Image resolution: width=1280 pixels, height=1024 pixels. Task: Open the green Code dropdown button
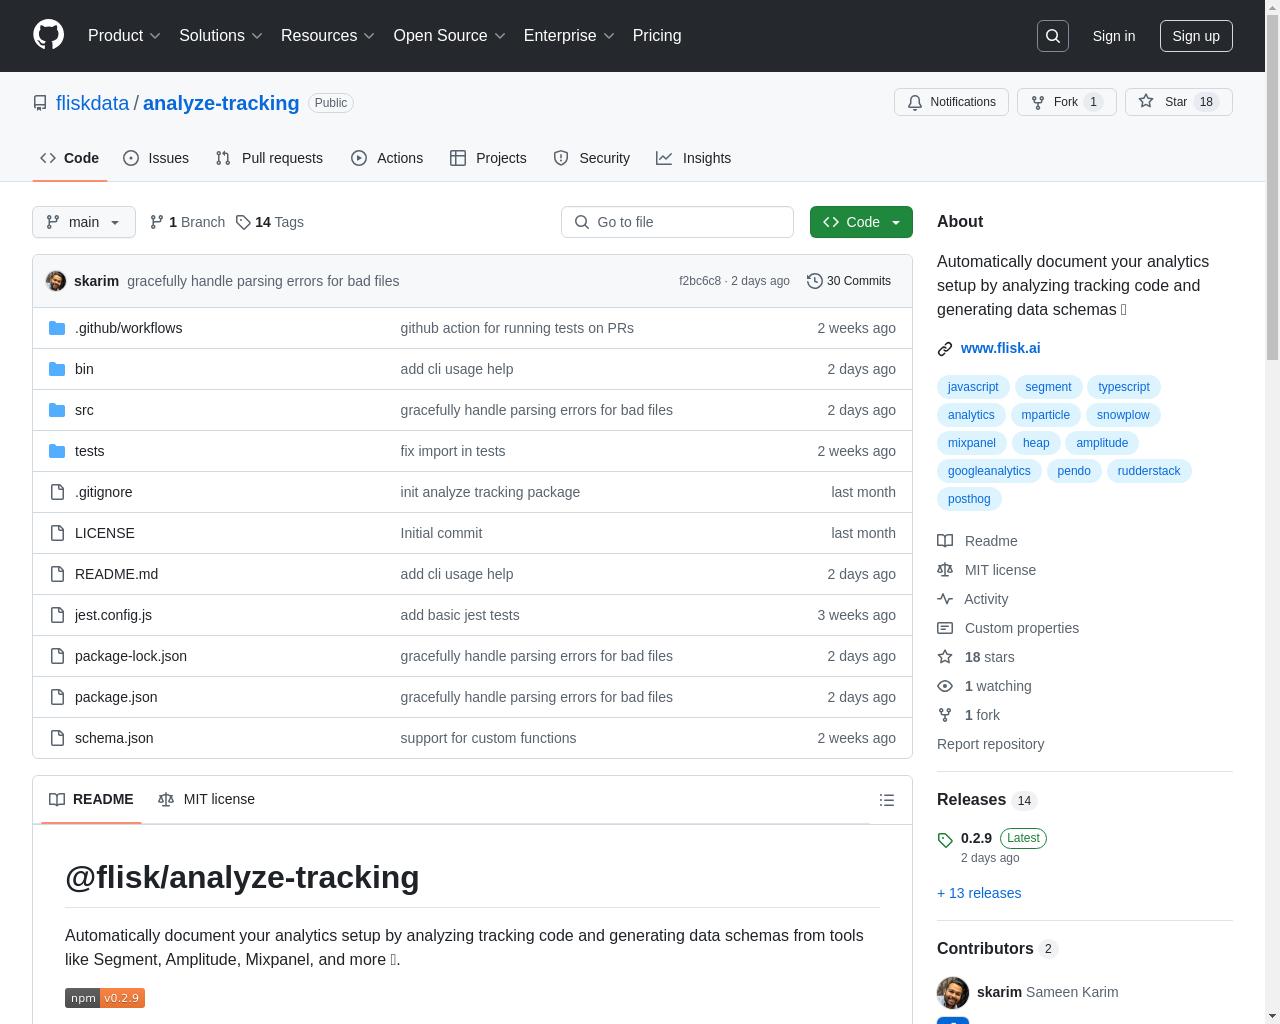(x=861, y=222)
